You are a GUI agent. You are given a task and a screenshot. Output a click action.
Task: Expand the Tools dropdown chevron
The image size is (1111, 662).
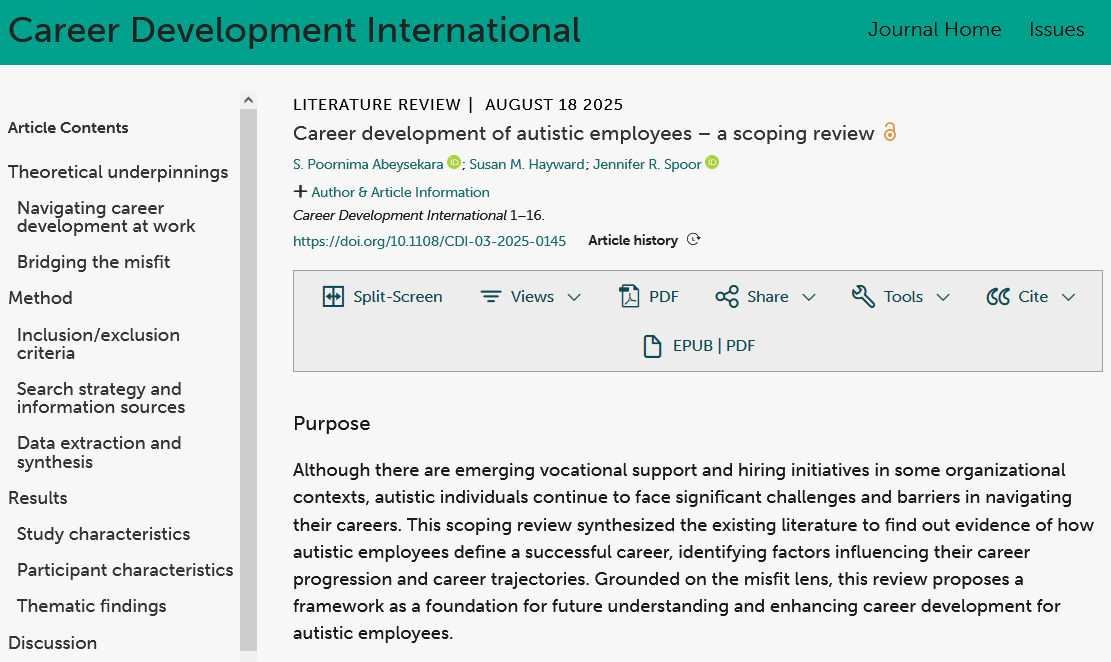point(943,297)
